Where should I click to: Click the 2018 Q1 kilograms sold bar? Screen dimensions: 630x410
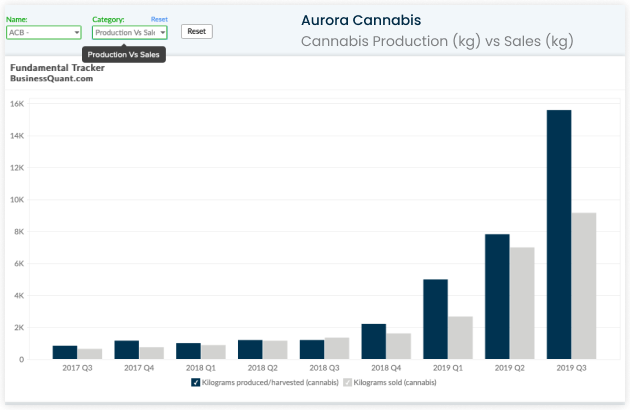tap(213, 352)
